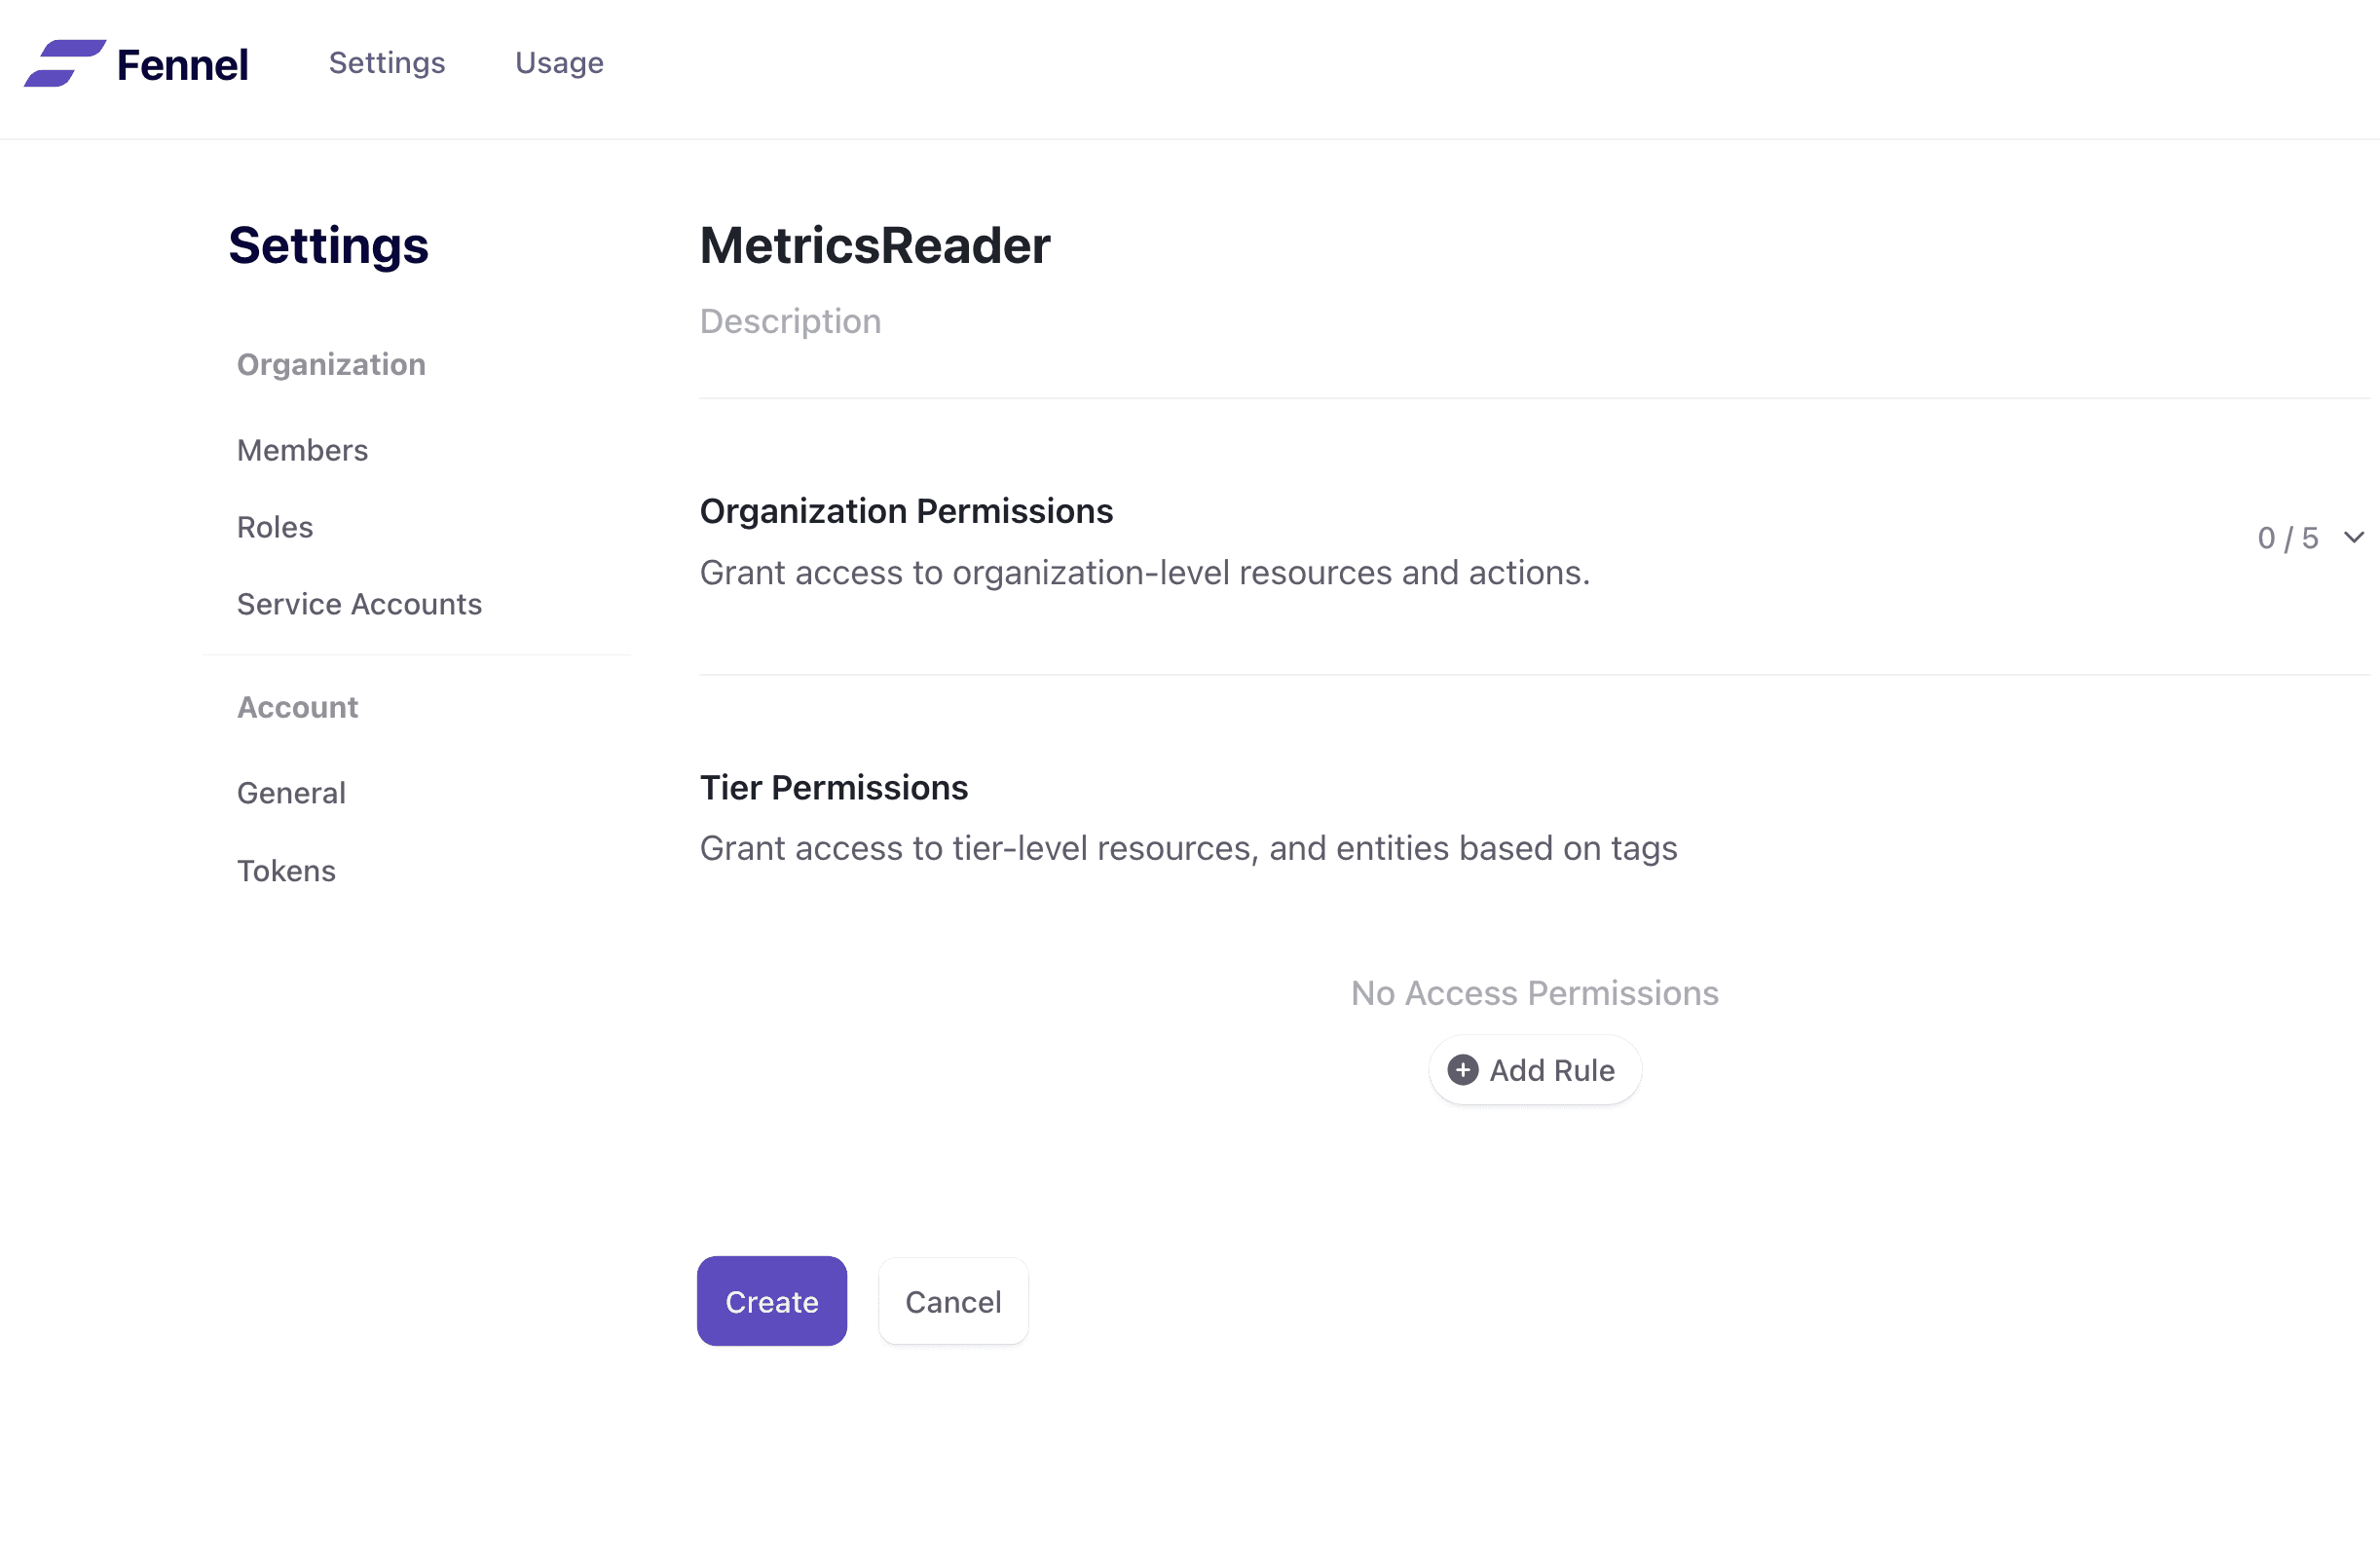Cancel the role creation
Image resolution: width=2380 pixels, height=1560 pixels.
pyautogui.click(x=953, y=1301)
